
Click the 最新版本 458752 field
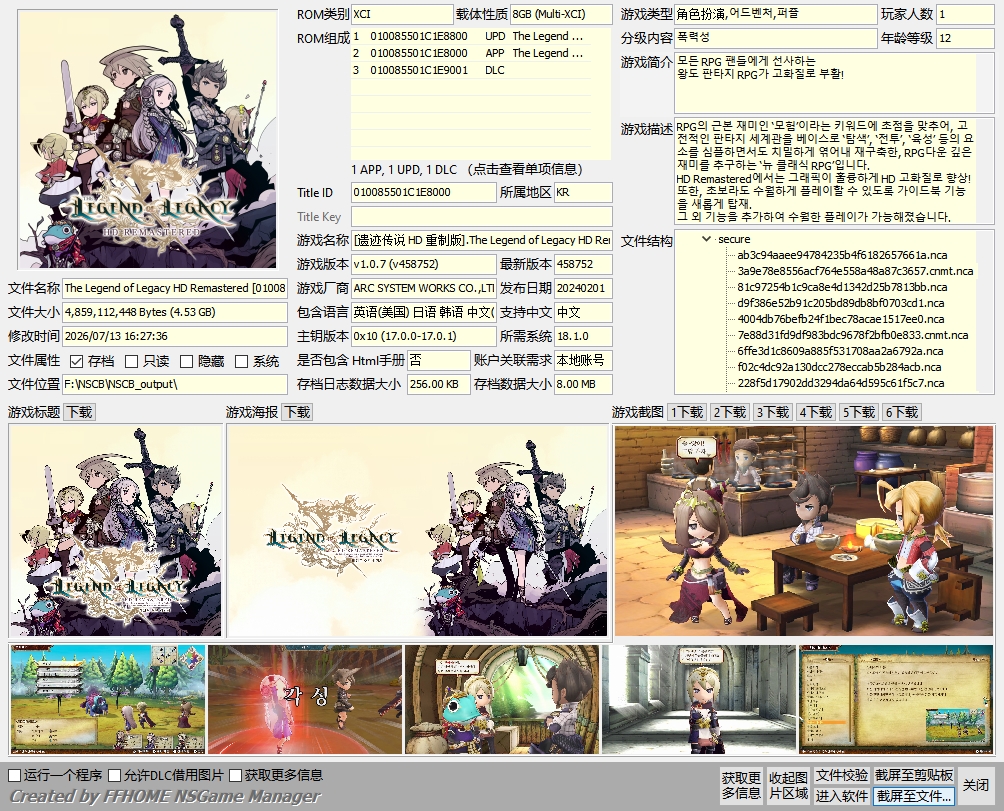(583, 264)
